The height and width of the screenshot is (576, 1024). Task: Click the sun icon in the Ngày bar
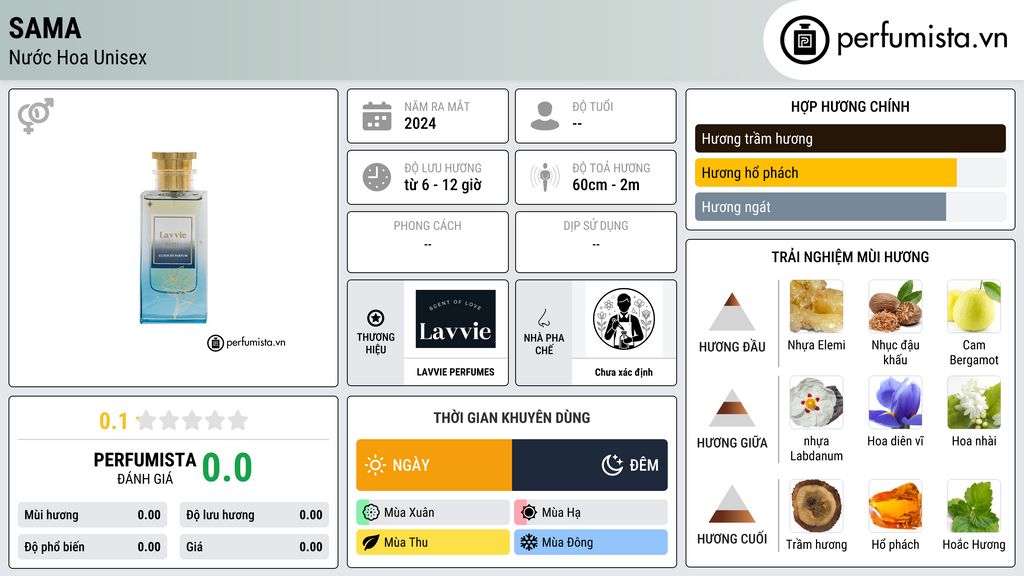pyautogui.click(x=375, y=465)
